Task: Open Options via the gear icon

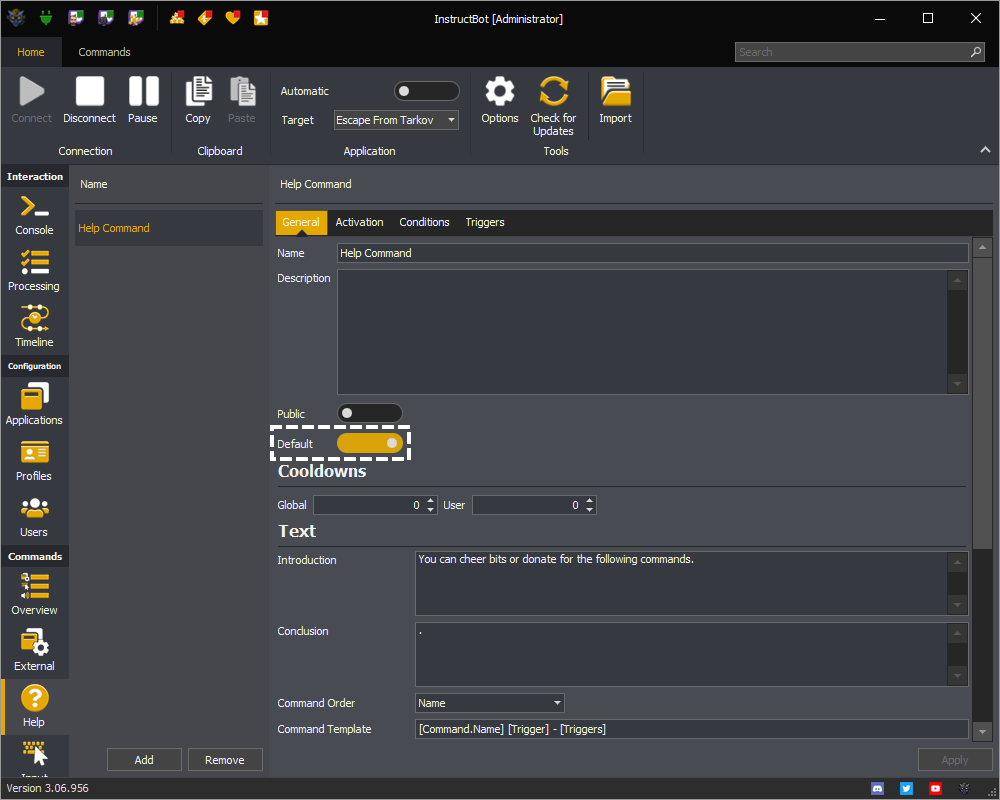Action: (x=500, y=91)
